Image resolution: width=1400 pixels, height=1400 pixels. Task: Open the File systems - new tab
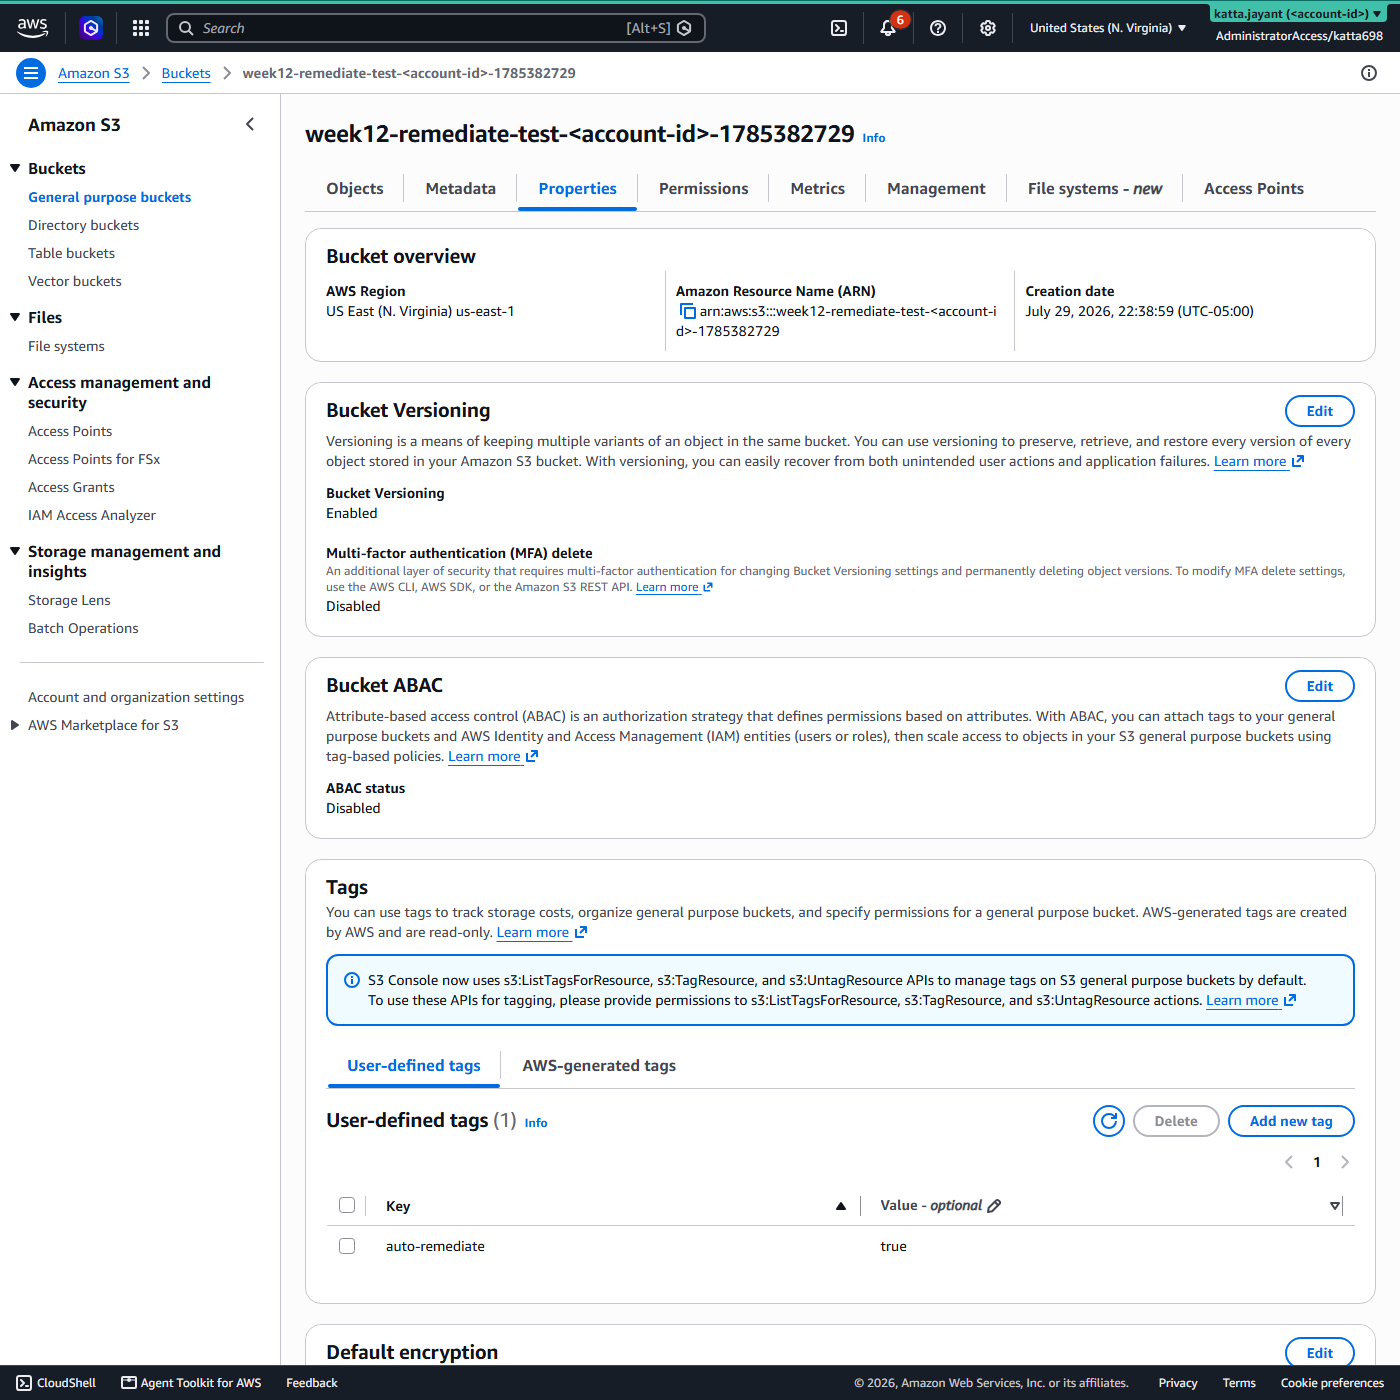(x=1095, y=188)
